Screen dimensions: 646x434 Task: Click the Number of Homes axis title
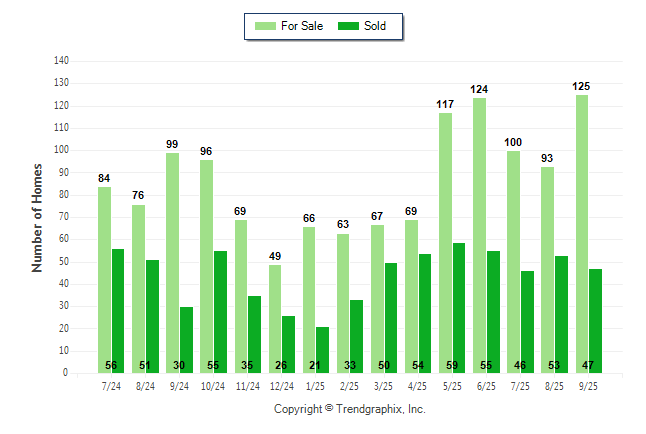click(x=37, y=217)
